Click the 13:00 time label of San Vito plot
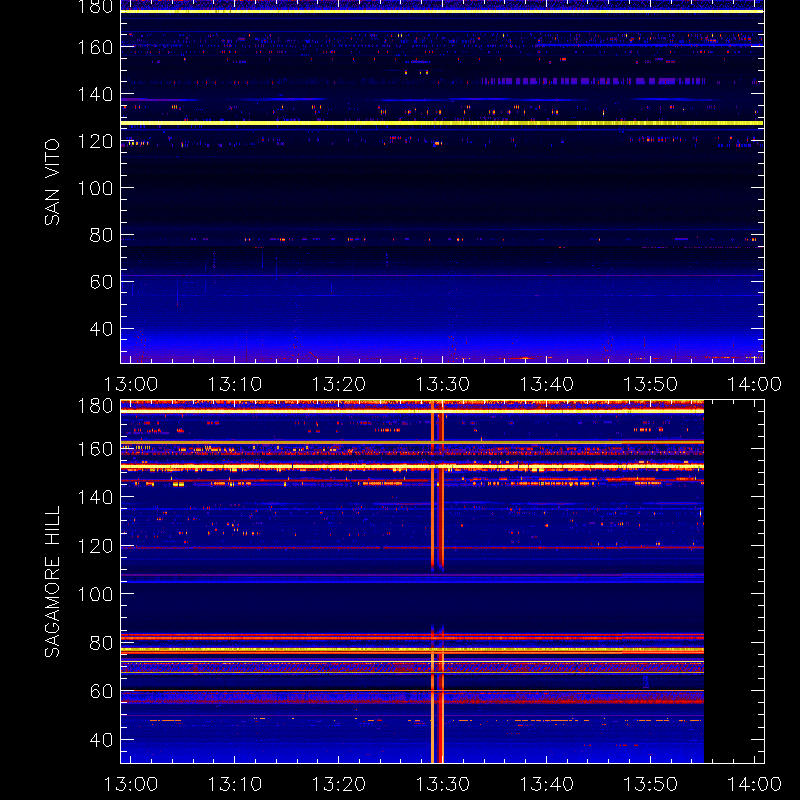This screenshot has height=800, width=800. [x=131, y=384]
